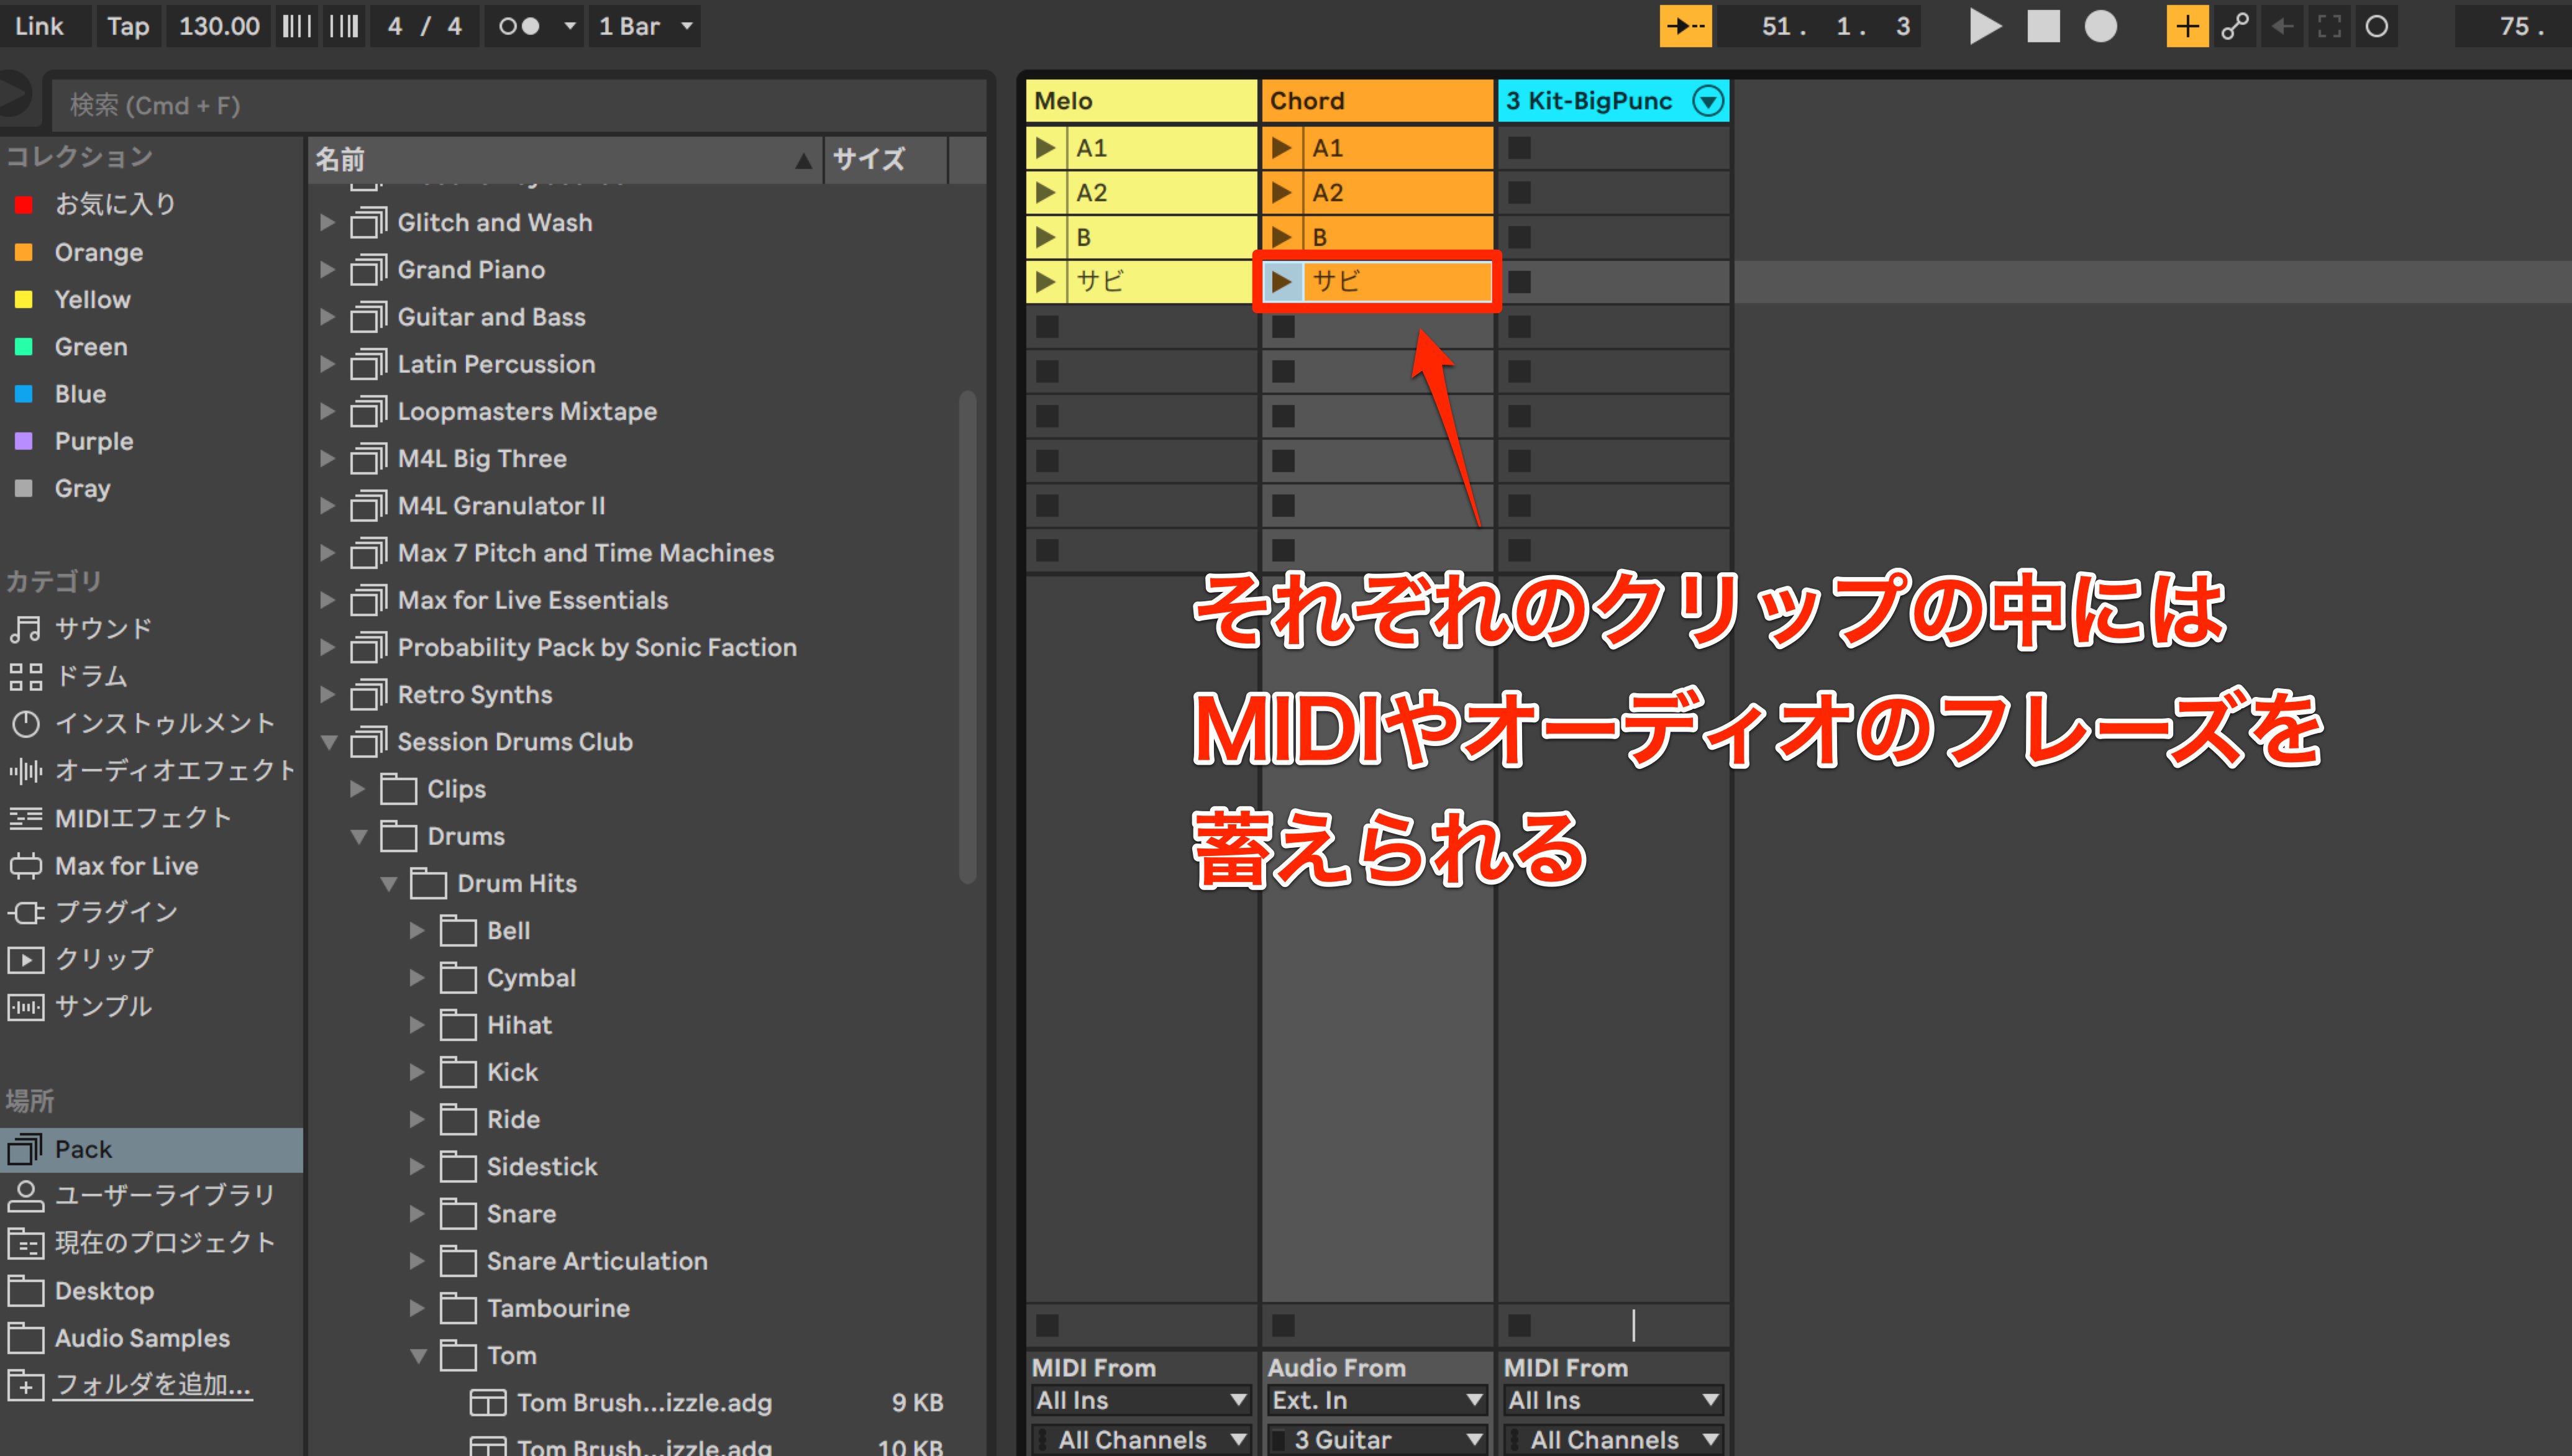Click the フォルダを追加... link
Screen dimensions: 2572x1456
tap(152, 1385)
